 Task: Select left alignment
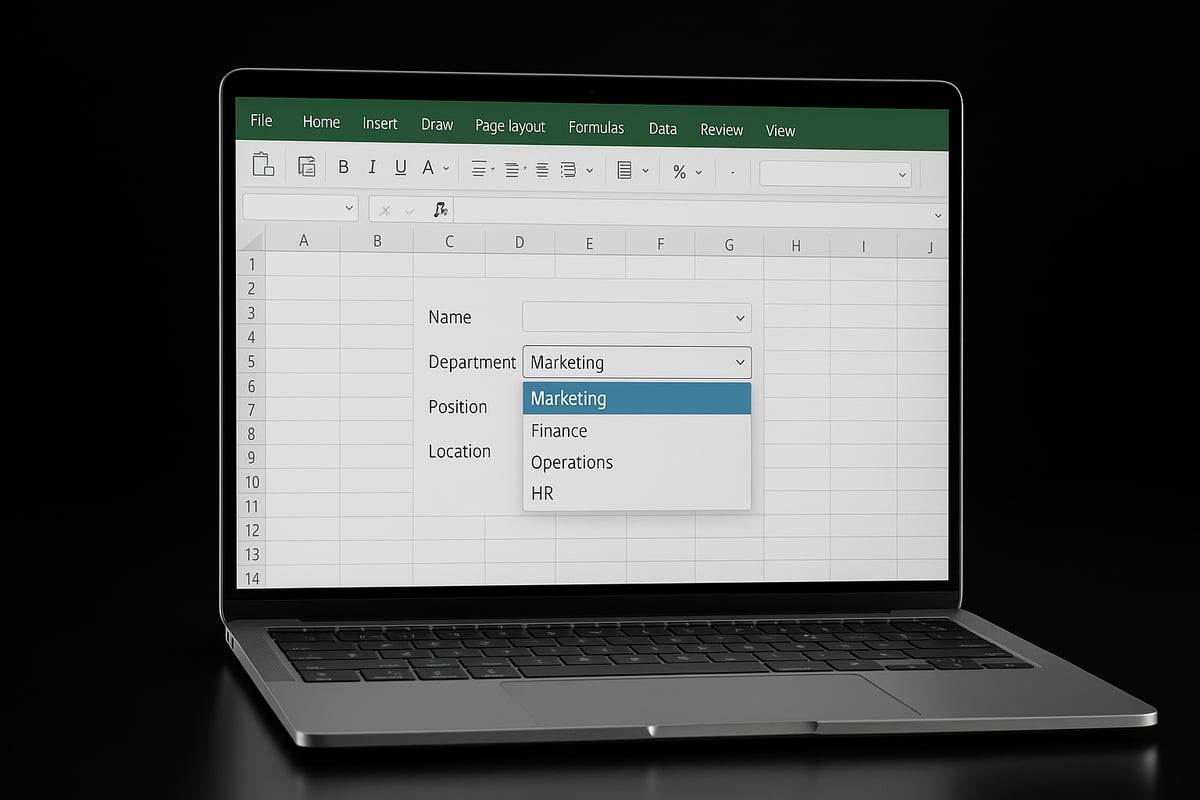[x=478, y=168]
